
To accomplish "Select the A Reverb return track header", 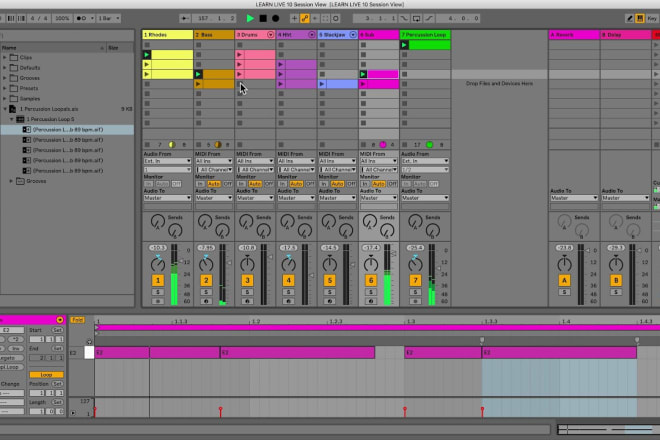I will click(x=574, y=35).
